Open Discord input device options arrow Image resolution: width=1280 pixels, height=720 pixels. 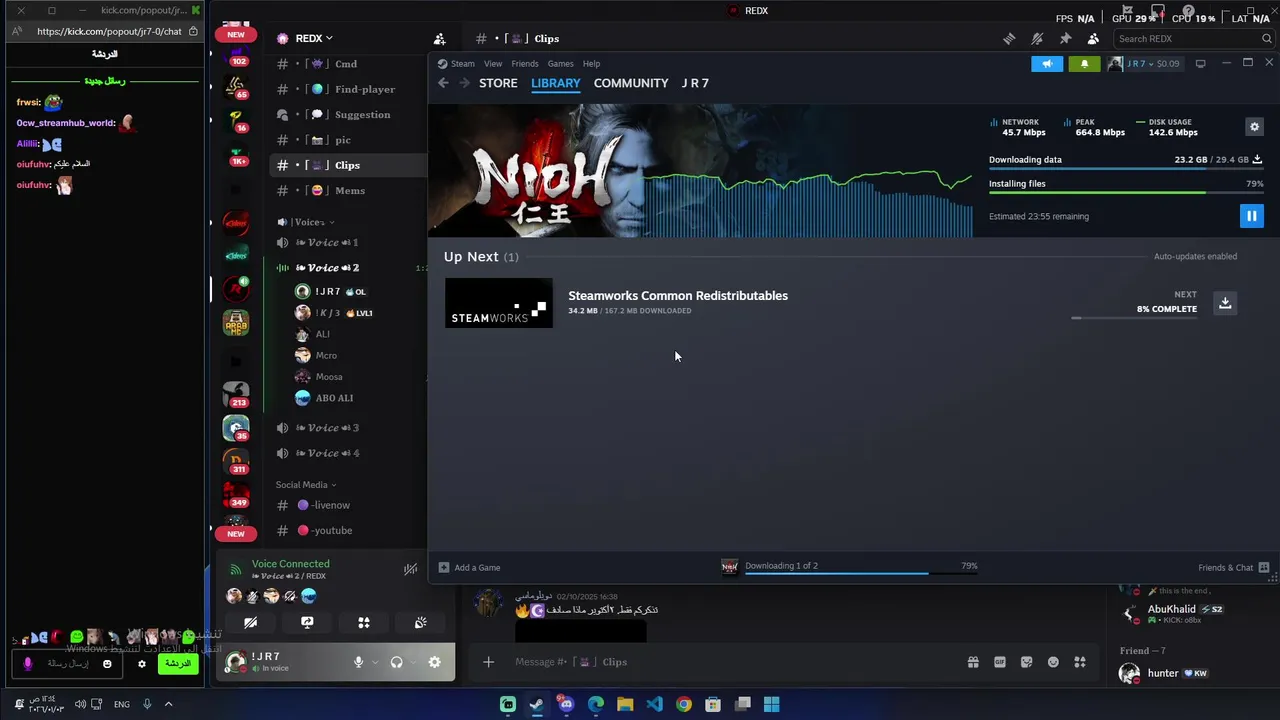(375, 662)
